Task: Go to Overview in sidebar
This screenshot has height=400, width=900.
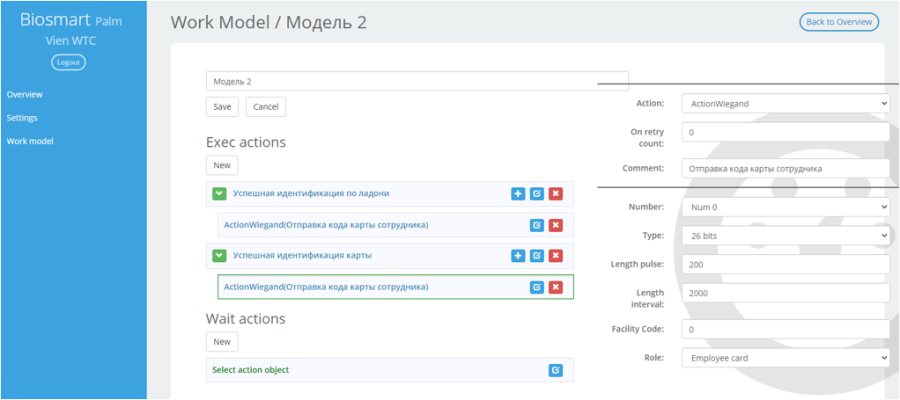Action: (25, 95)
